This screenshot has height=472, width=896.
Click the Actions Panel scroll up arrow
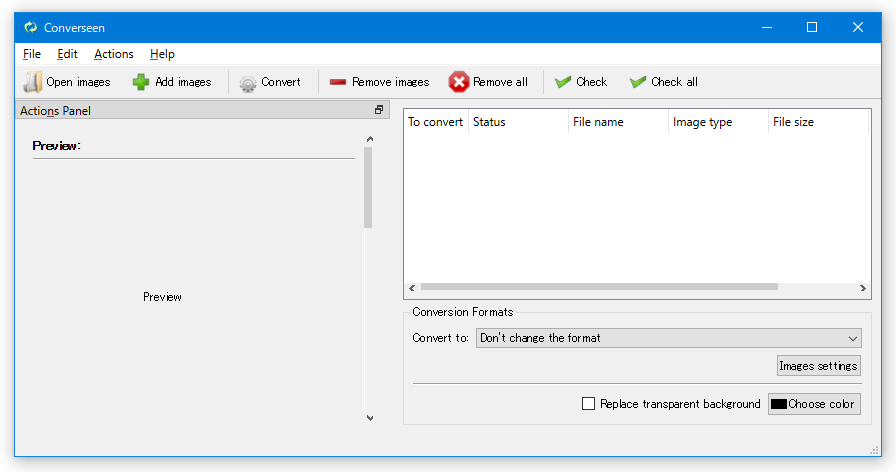[x=370, y=139]
